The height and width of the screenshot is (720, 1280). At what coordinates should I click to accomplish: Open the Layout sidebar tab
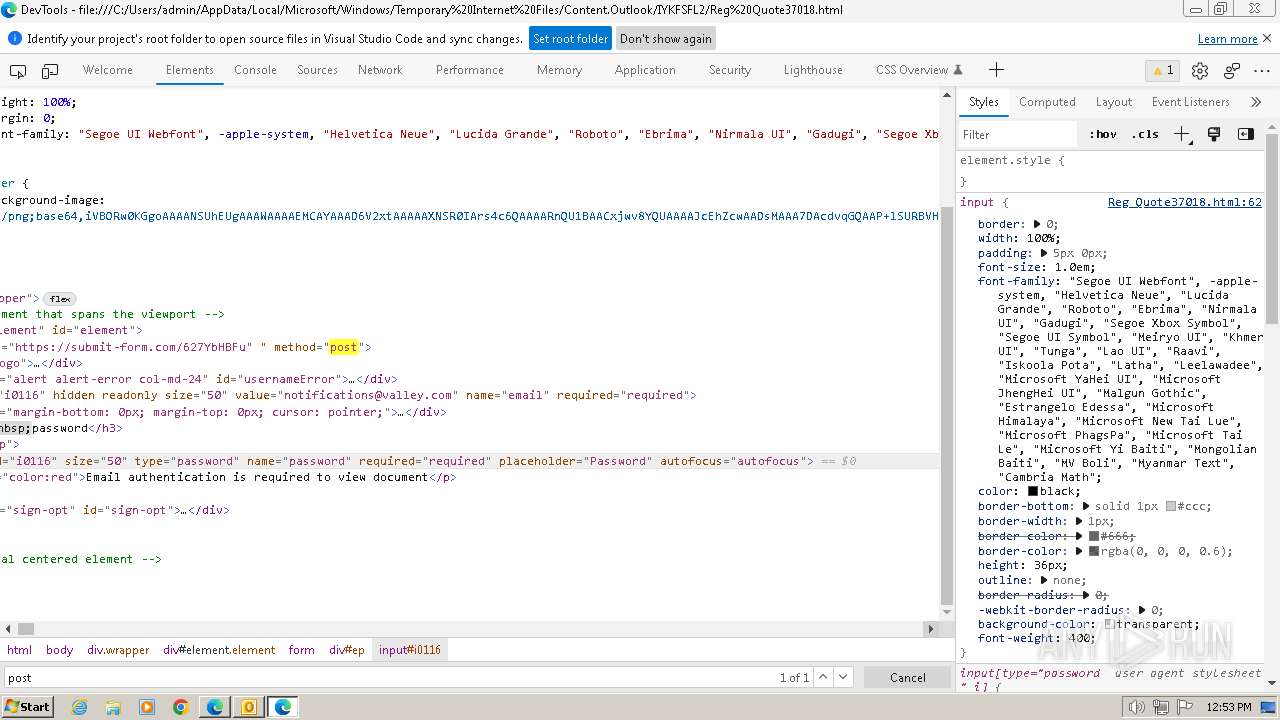tap(1113, 102)
